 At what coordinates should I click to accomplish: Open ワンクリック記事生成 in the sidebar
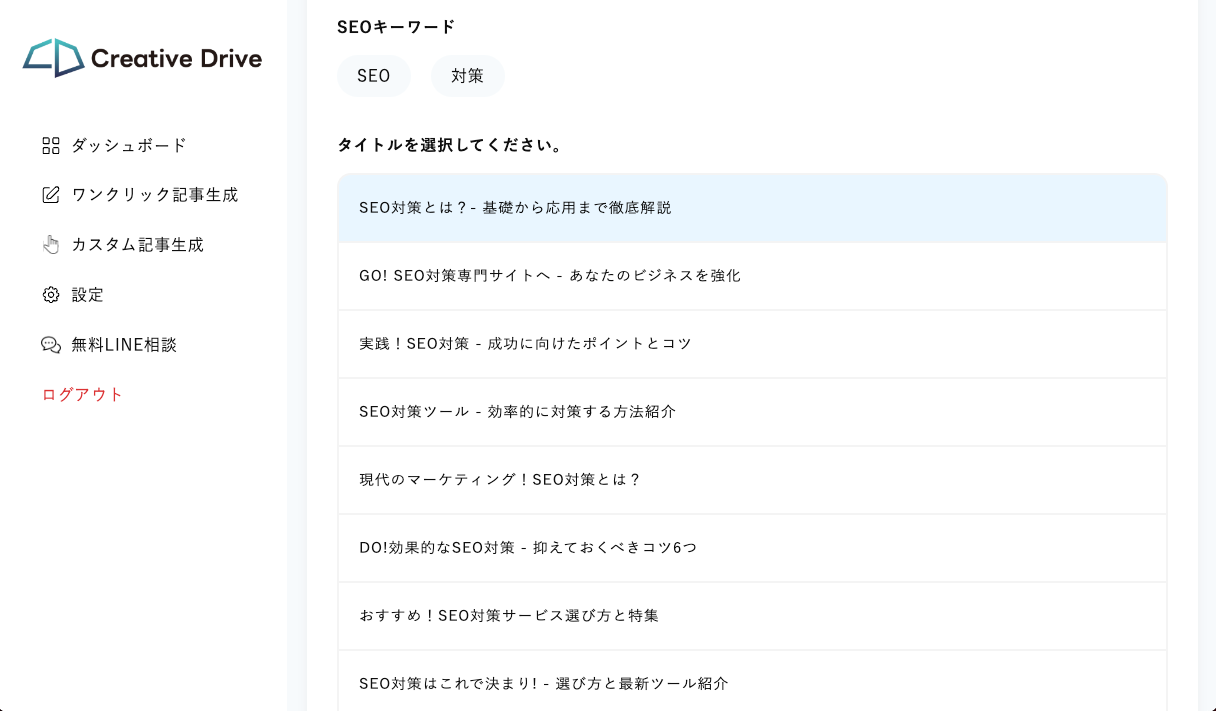tap(155, 195)
